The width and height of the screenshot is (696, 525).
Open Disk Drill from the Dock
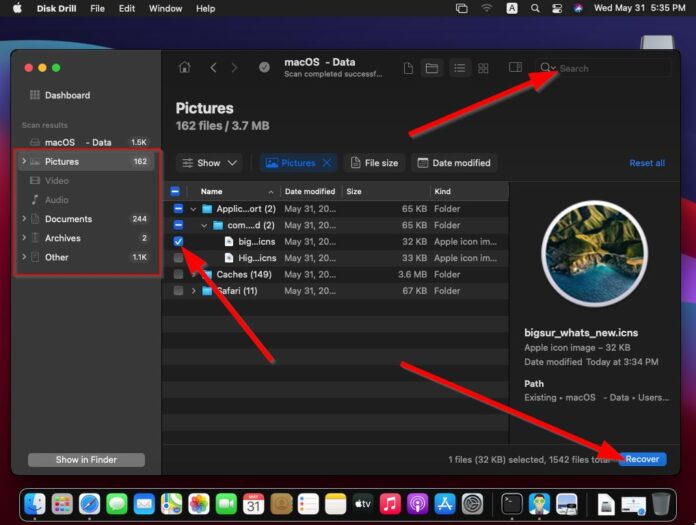pyautogui.click(x=539, y=504)
